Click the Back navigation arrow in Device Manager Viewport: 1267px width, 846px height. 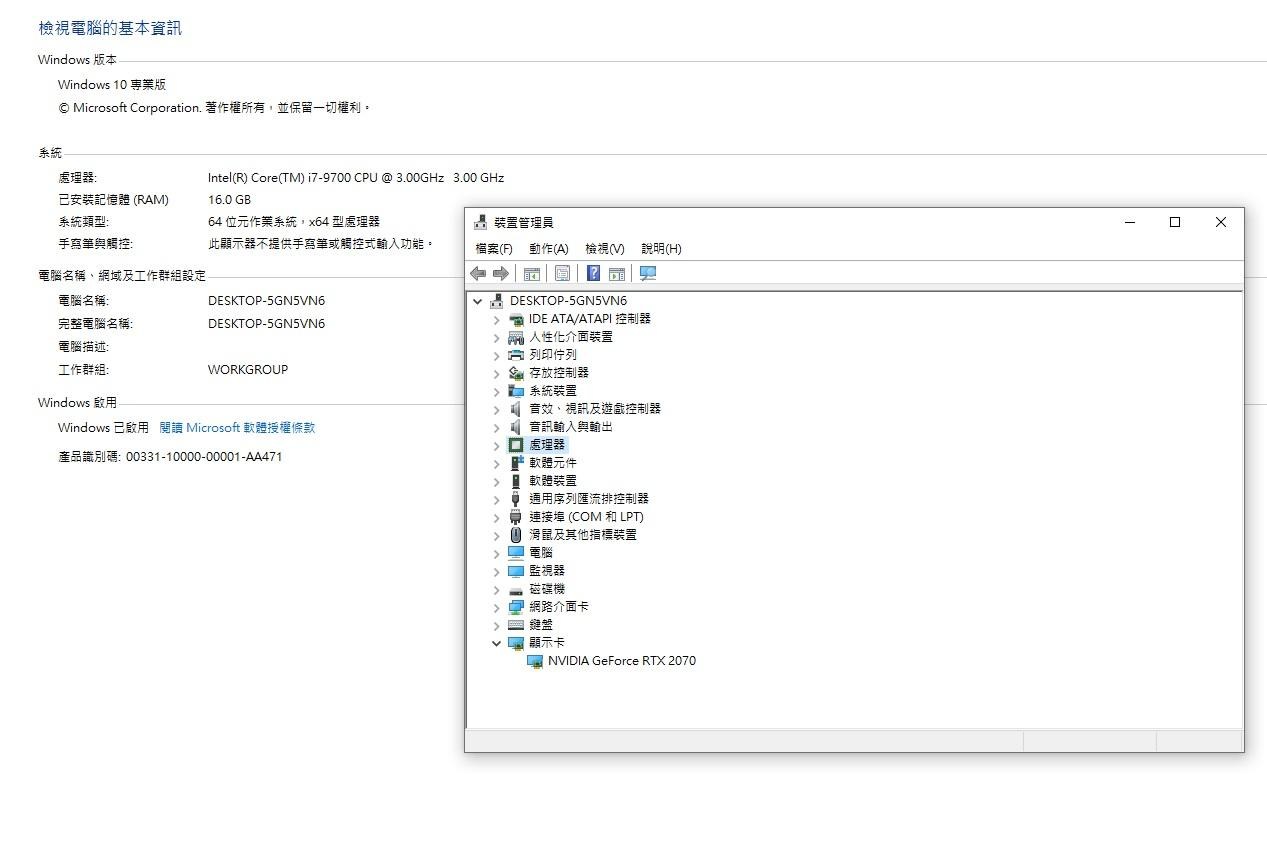[x=478, y=272]
